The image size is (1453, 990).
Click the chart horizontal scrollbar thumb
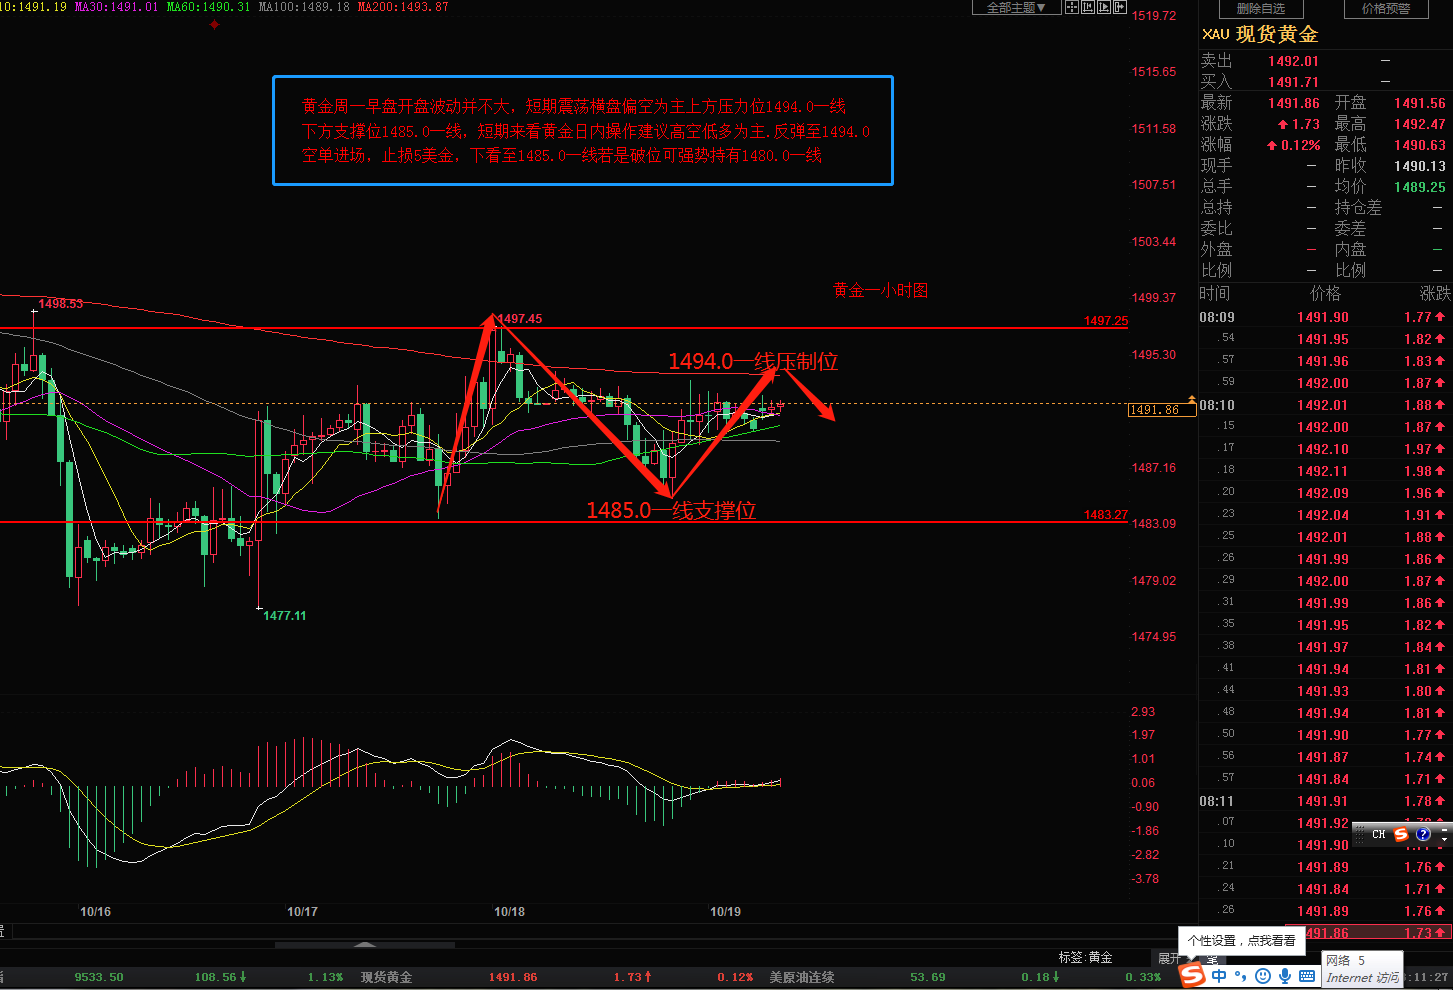click(x=365, y=944)
